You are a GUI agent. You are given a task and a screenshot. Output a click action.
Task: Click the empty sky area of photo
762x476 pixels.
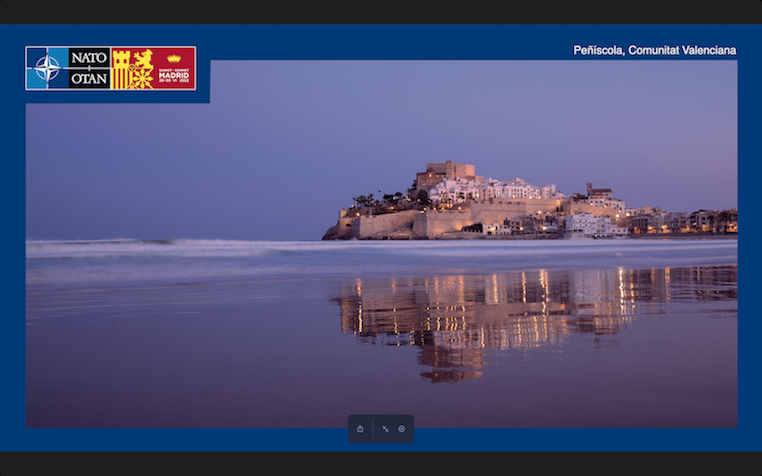(x=250, y=140)
